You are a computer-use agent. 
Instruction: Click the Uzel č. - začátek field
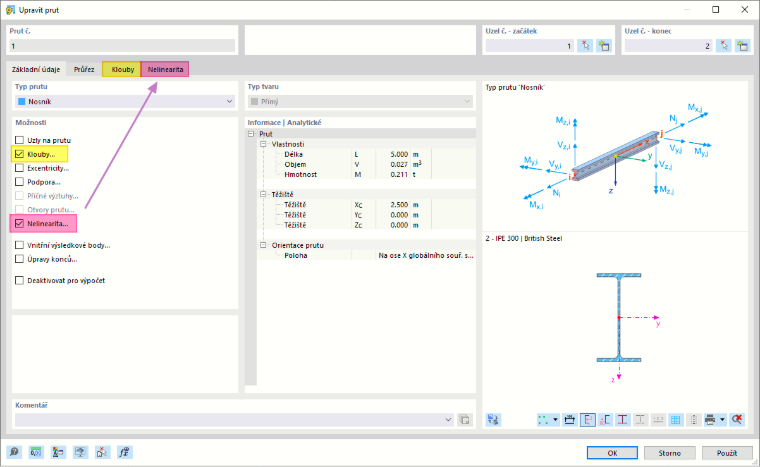point(530,46)
